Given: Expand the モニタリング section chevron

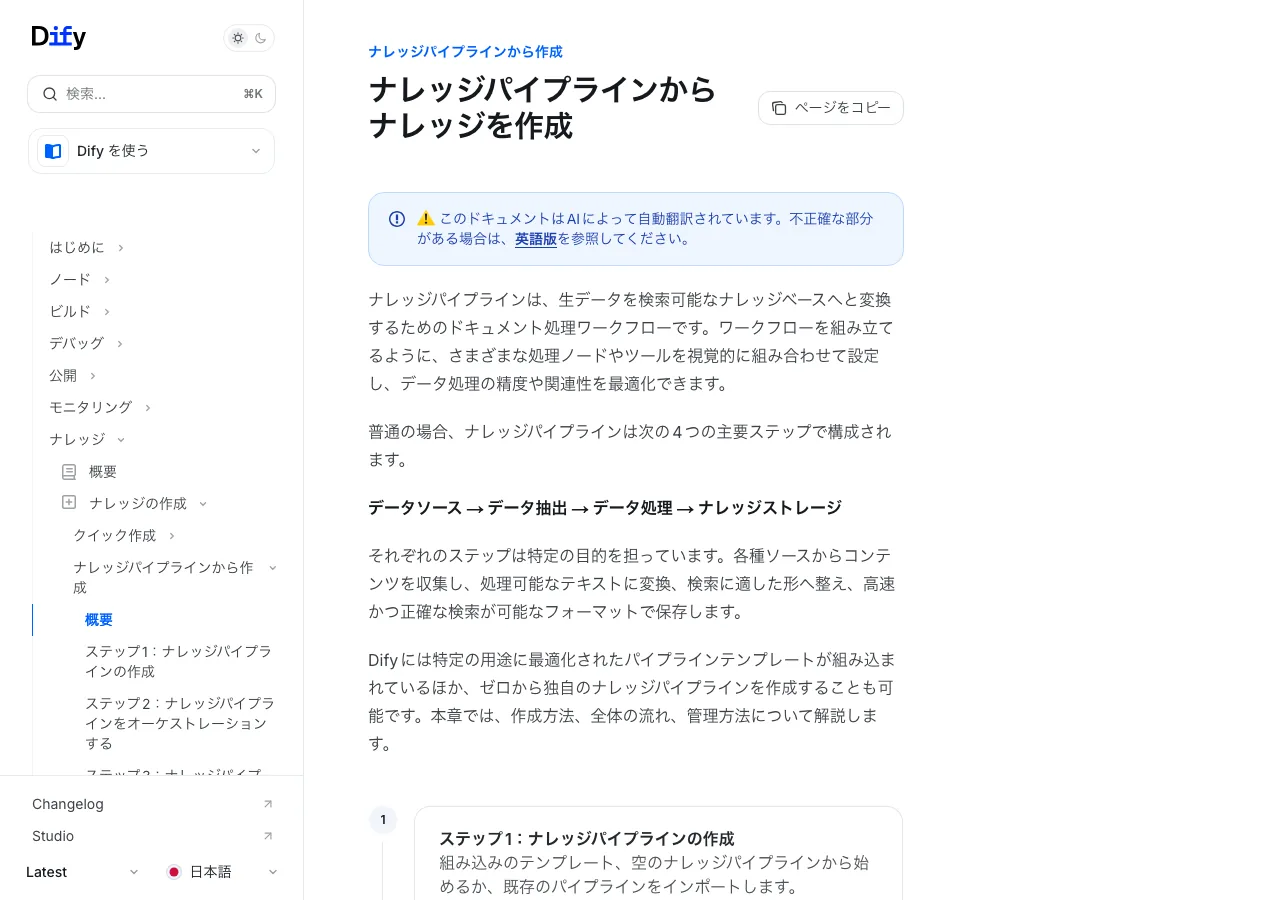Looking at the screenshot, I should pyautogui.click(x=147, y=407).
